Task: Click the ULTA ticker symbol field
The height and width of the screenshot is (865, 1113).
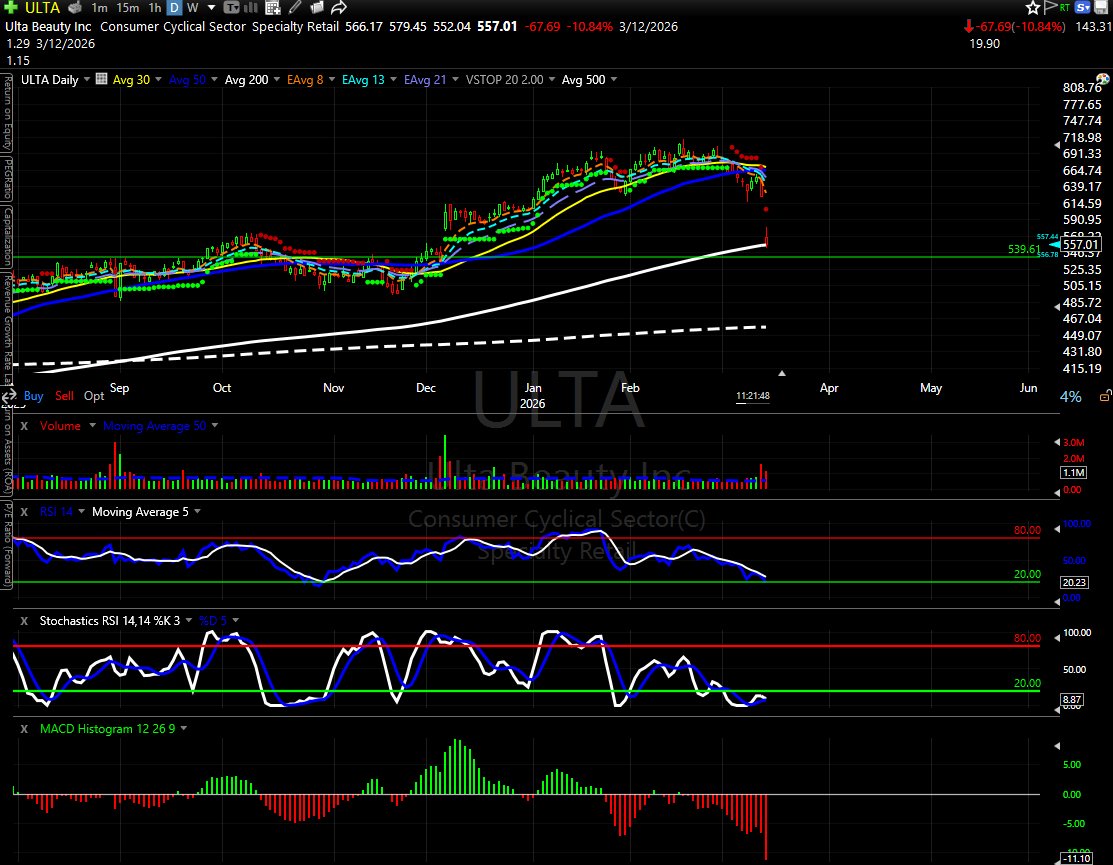Action: point(43,8)
